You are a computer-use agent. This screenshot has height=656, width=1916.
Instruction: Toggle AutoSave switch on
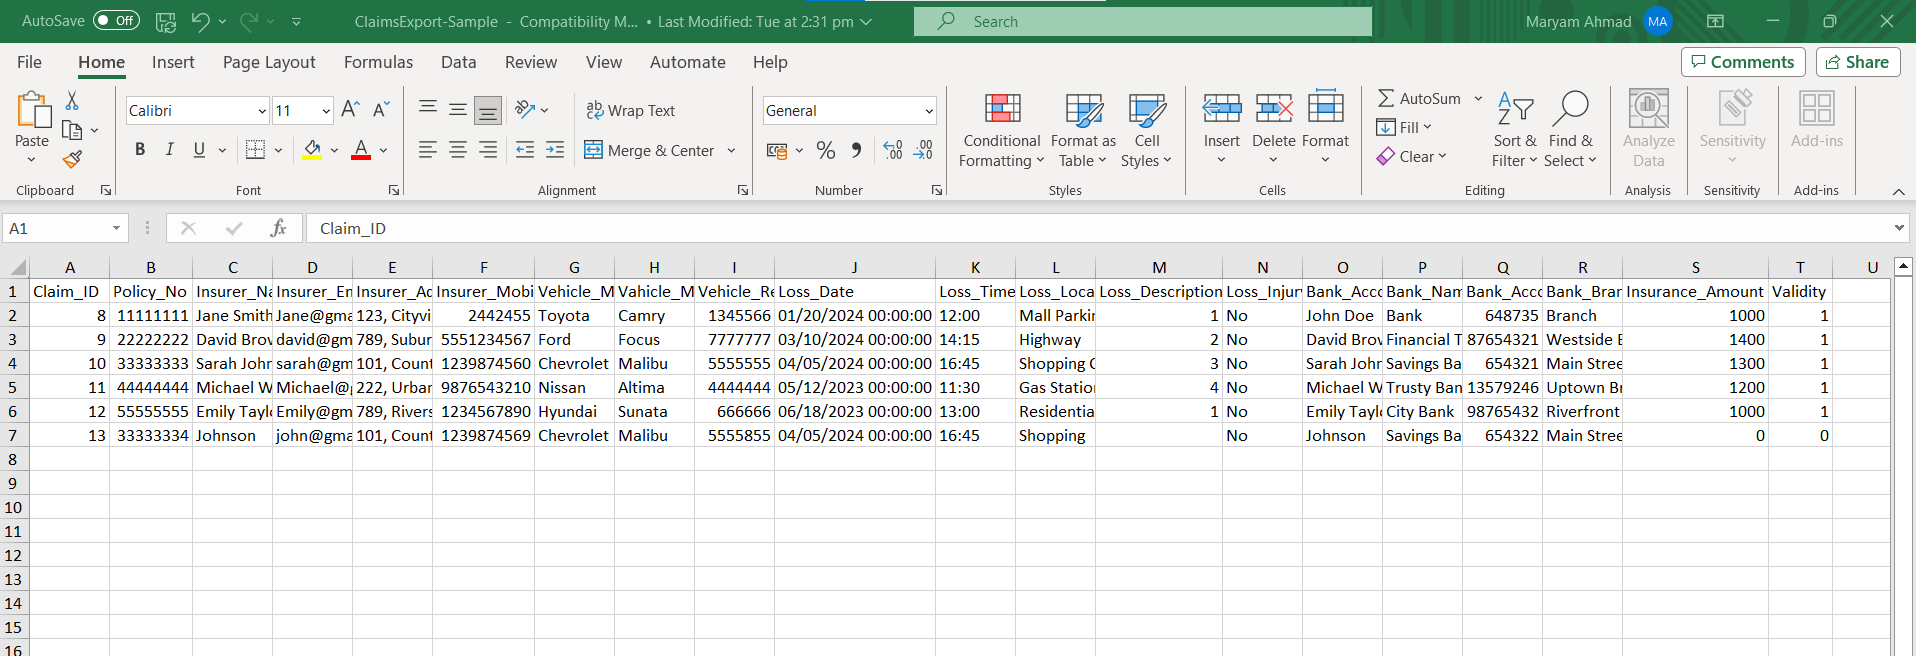[116, 21]
